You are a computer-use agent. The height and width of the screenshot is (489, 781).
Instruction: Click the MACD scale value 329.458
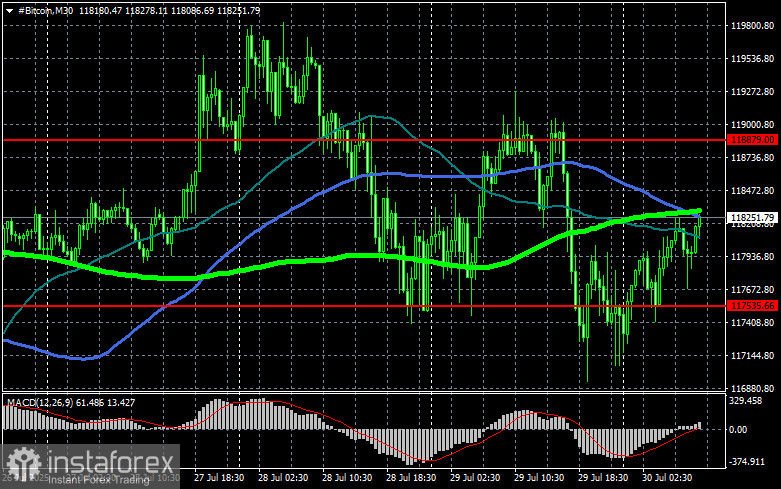tap(745, 400)
